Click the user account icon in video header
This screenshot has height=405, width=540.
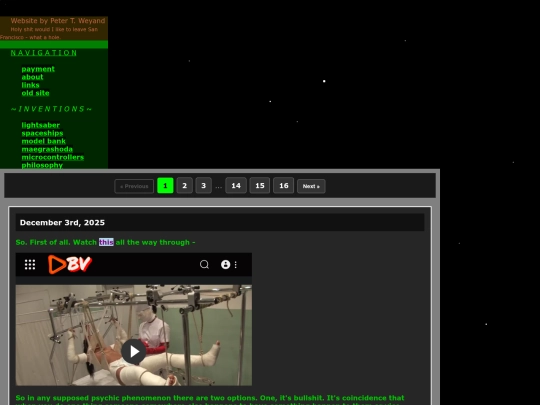(x=226, y=264)
